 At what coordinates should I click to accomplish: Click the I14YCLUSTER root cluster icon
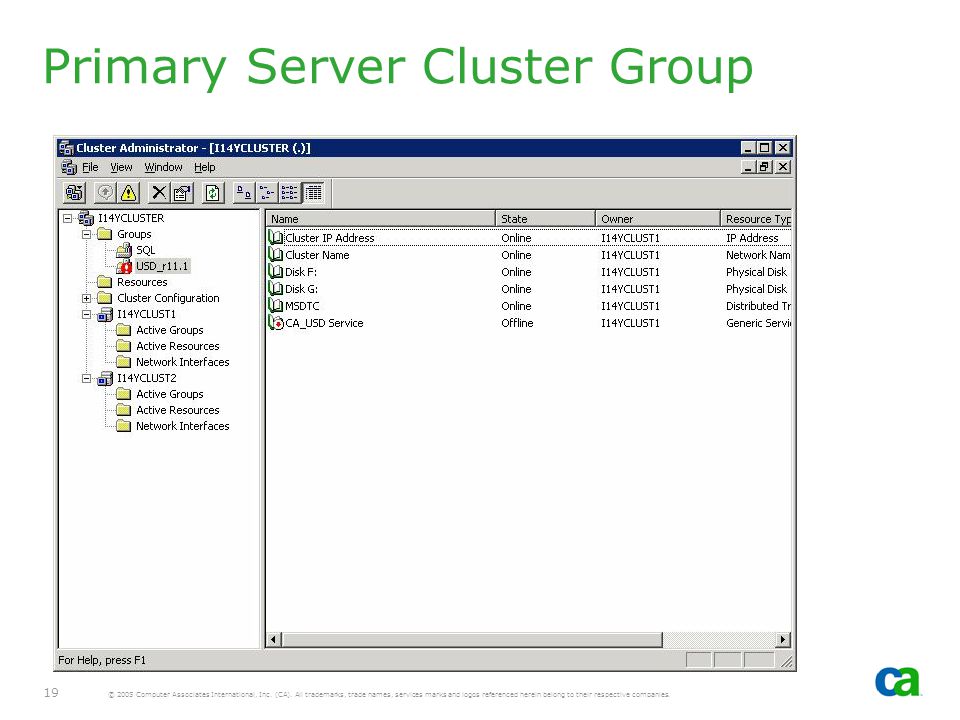(x=86, y=218)
